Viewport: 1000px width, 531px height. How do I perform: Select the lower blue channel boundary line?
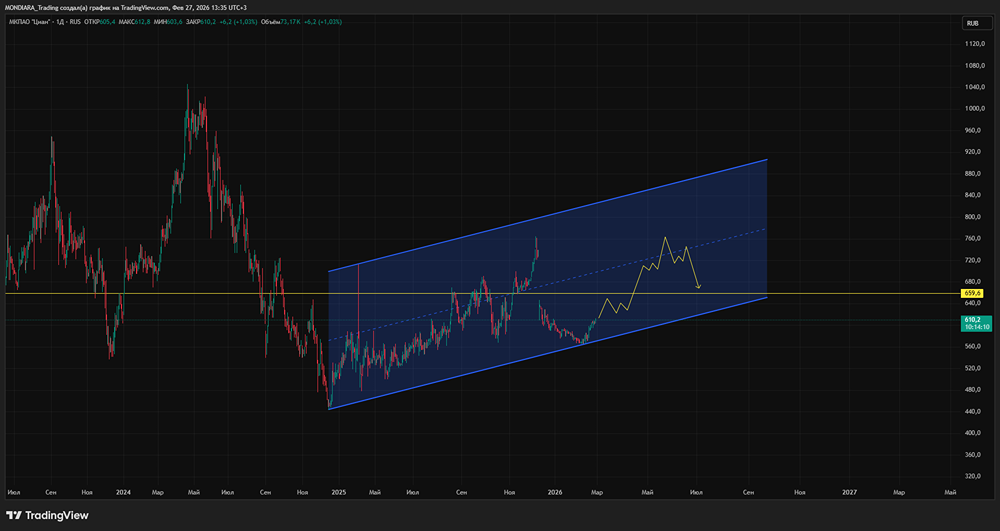(547, 353)
